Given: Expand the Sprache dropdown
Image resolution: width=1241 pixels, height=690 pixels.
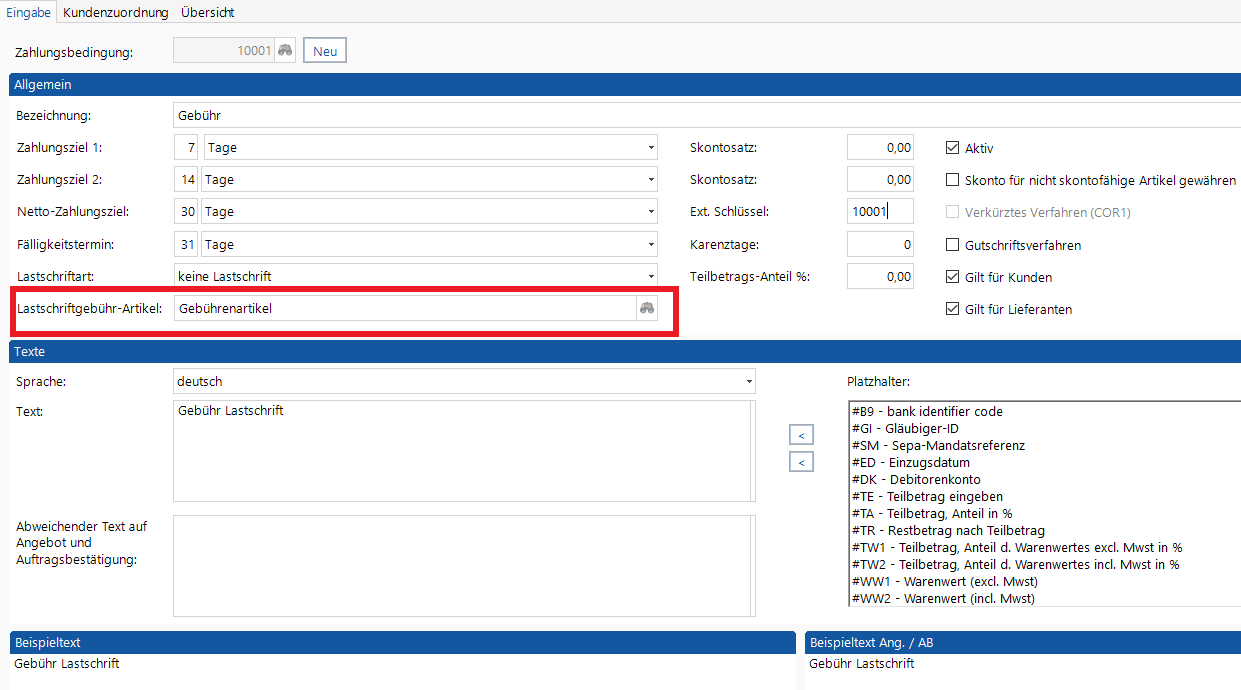Looking at the screenshot, I should pyautogui.click(x=748, y=382).
